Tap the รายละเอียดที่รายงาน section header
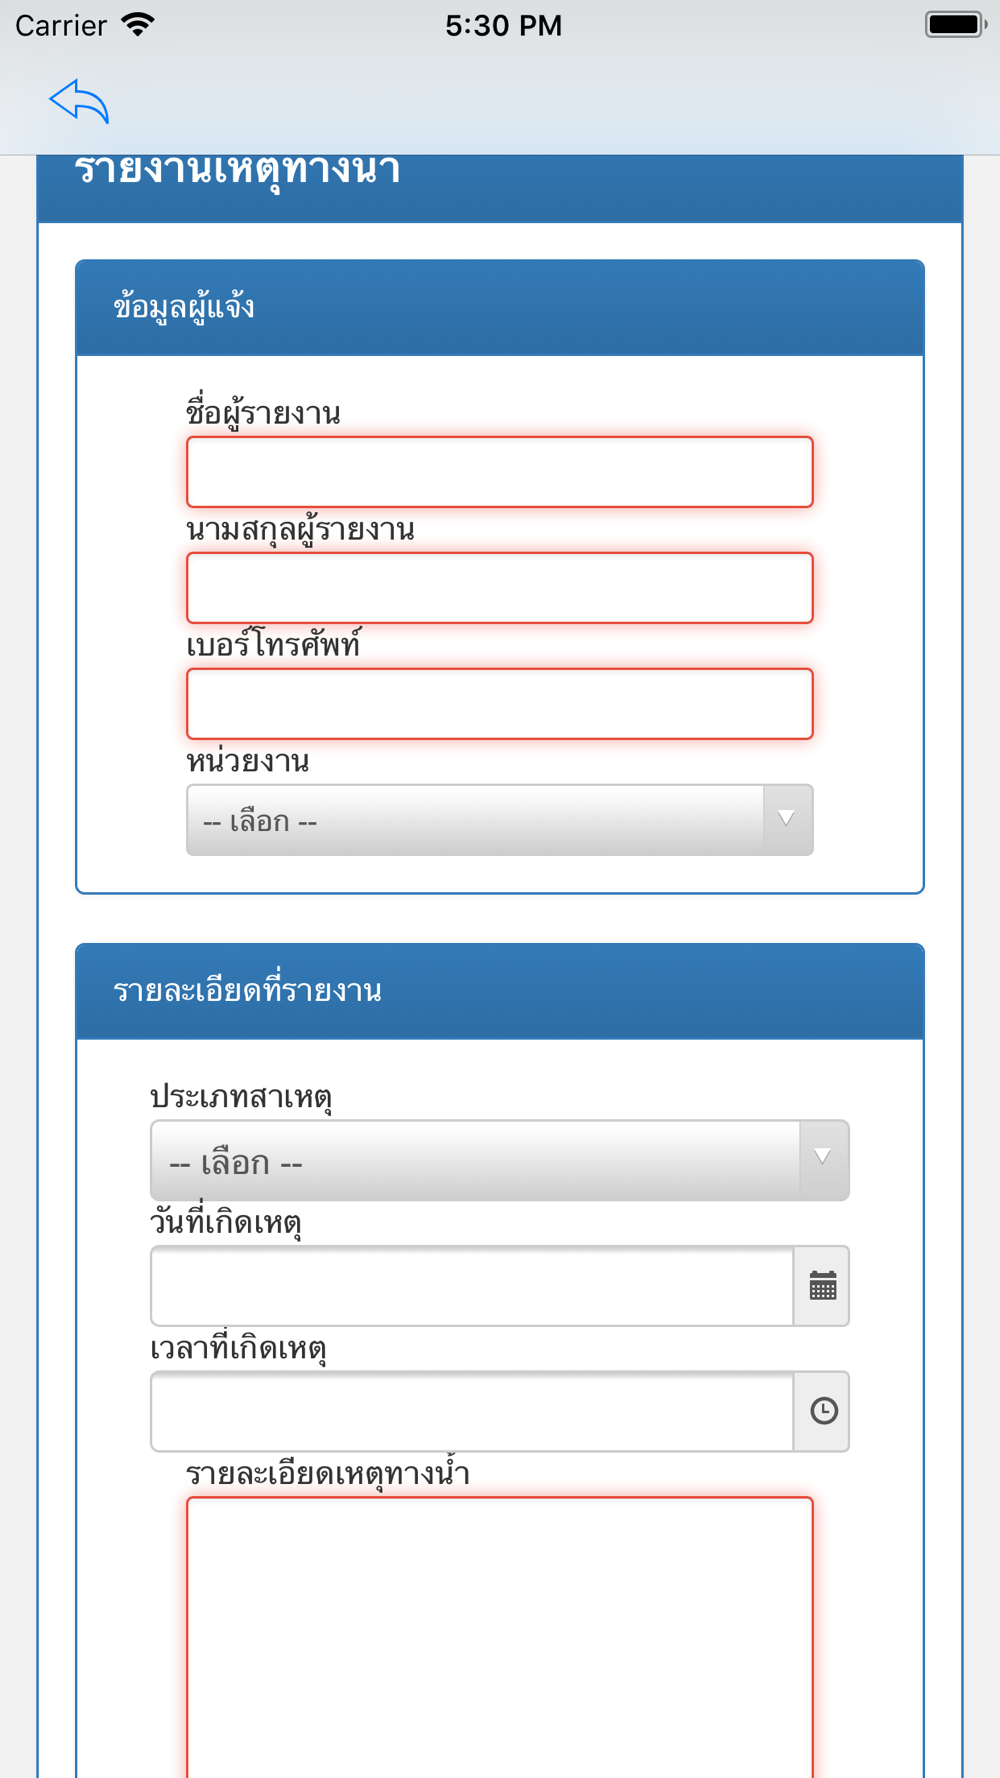Viewport: 1000px width, 1778px height. pyautogui.click(x=500, y=991)
